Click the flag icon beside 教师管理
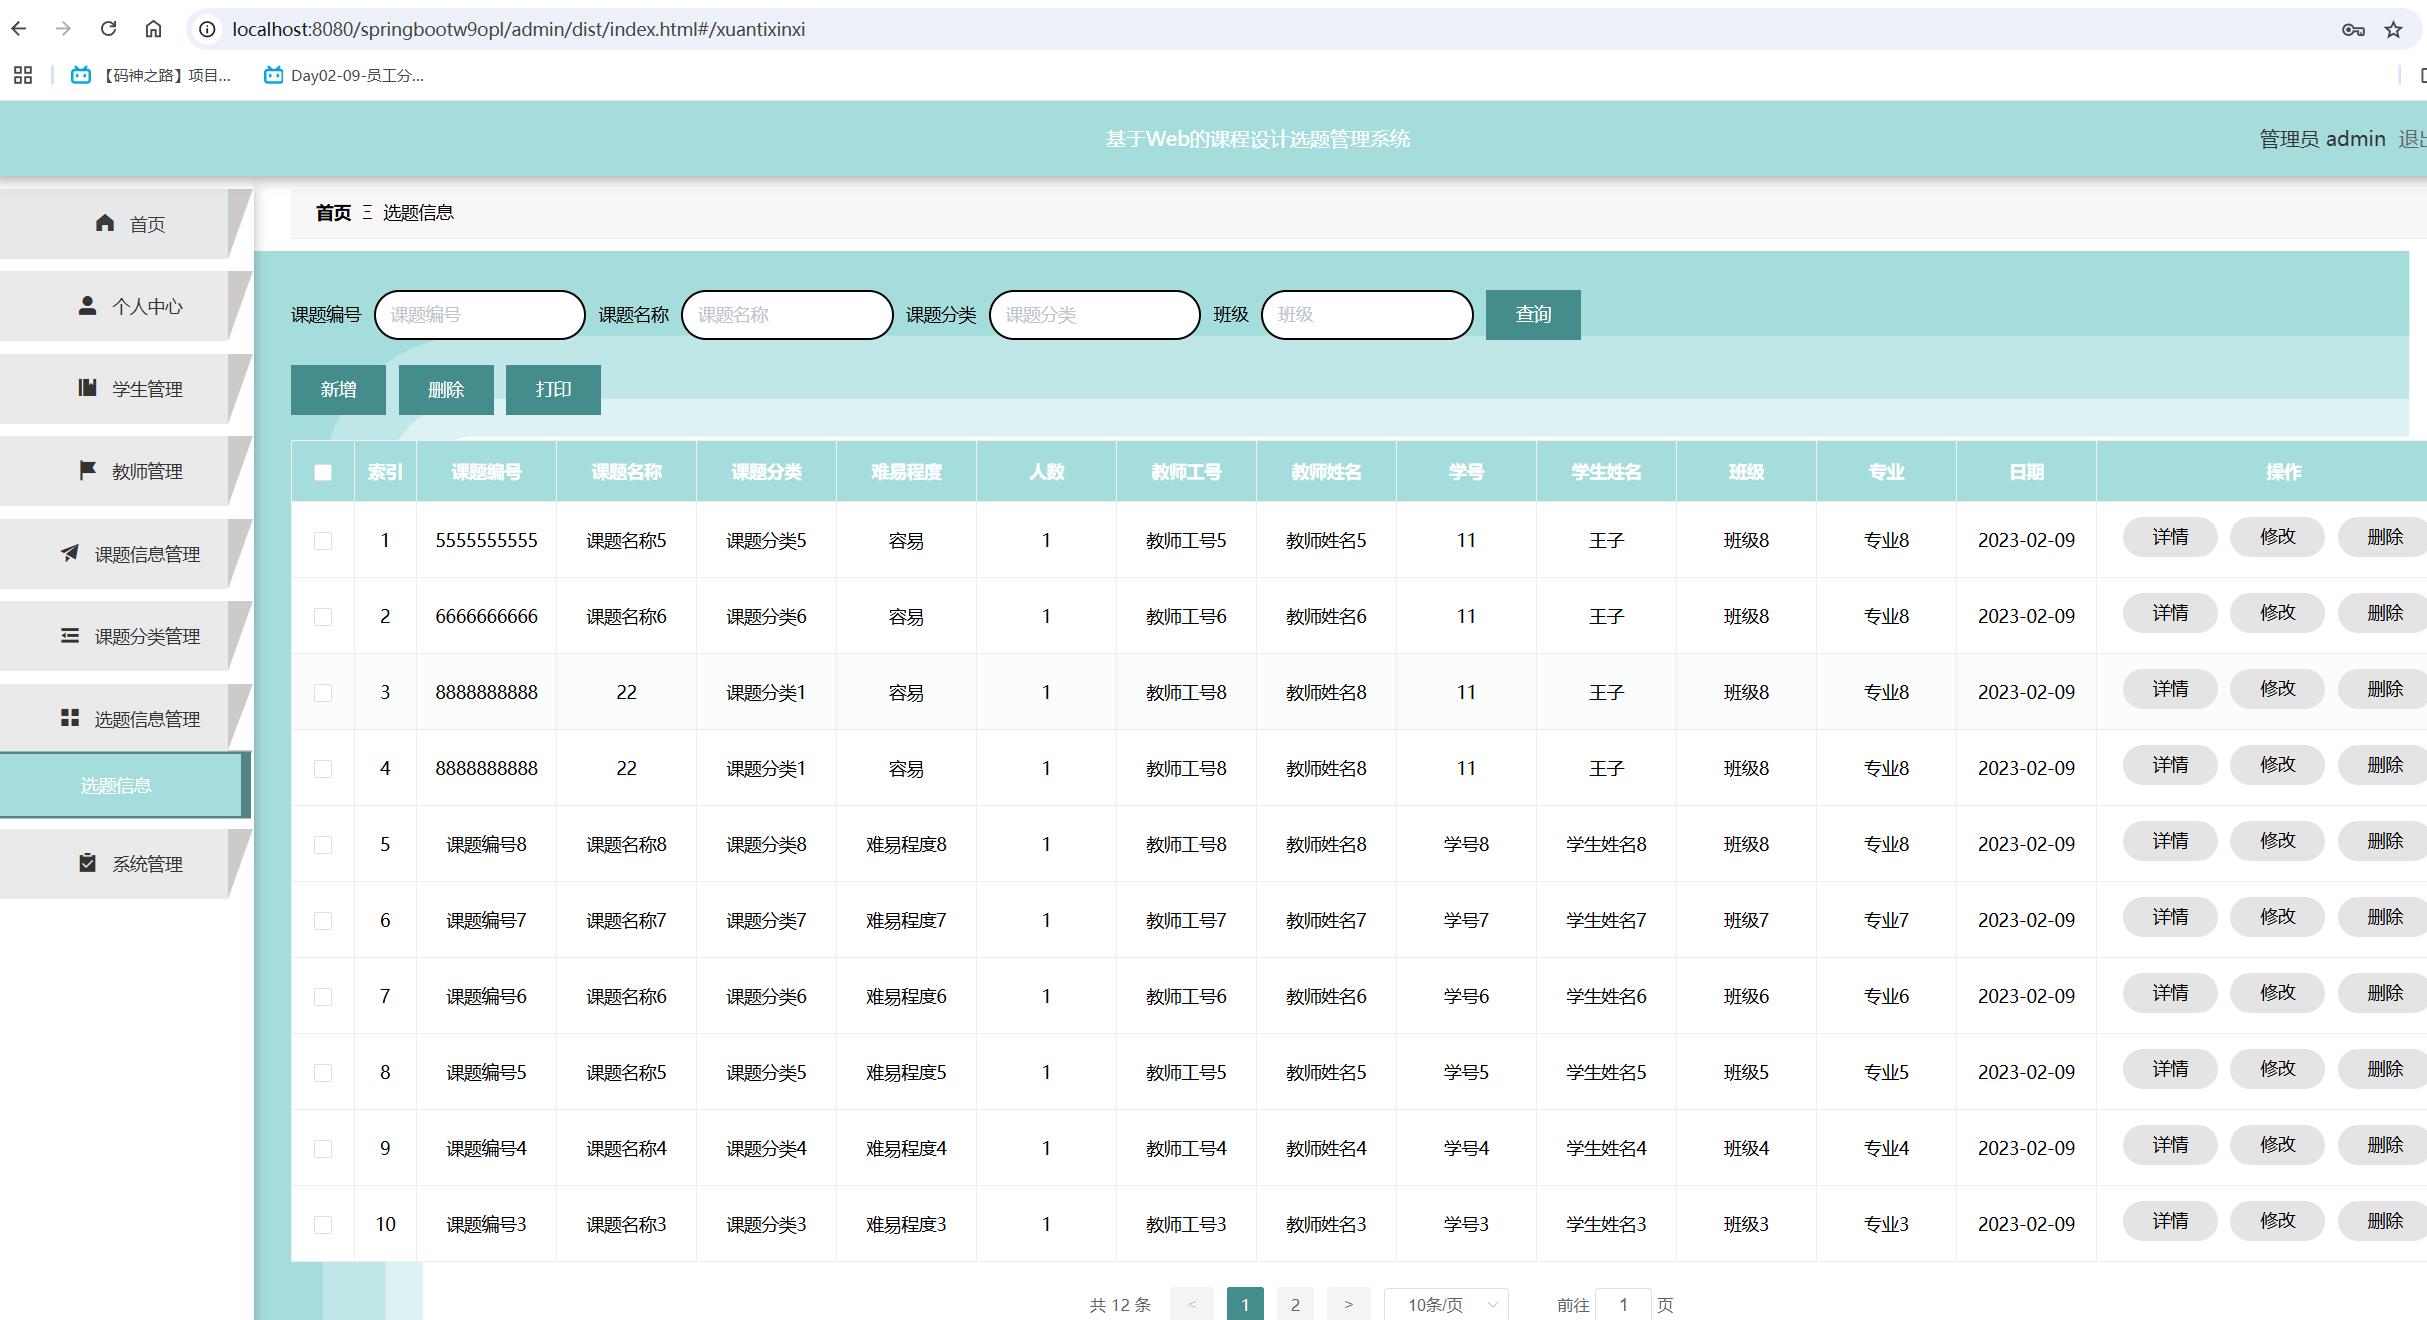2427x1320 pixels. (88, 470)
